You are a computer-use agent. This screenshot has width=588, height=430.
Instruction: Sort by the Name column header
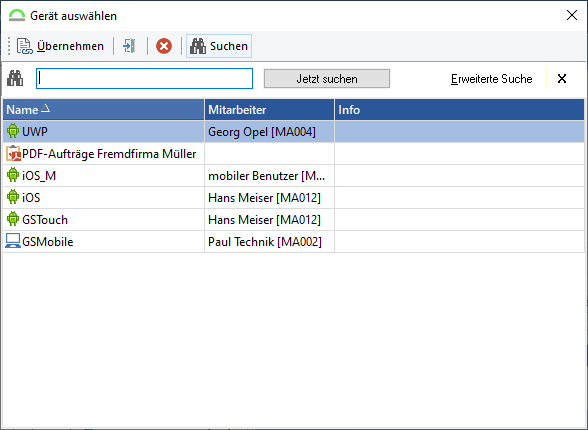[x=104, y=110]
